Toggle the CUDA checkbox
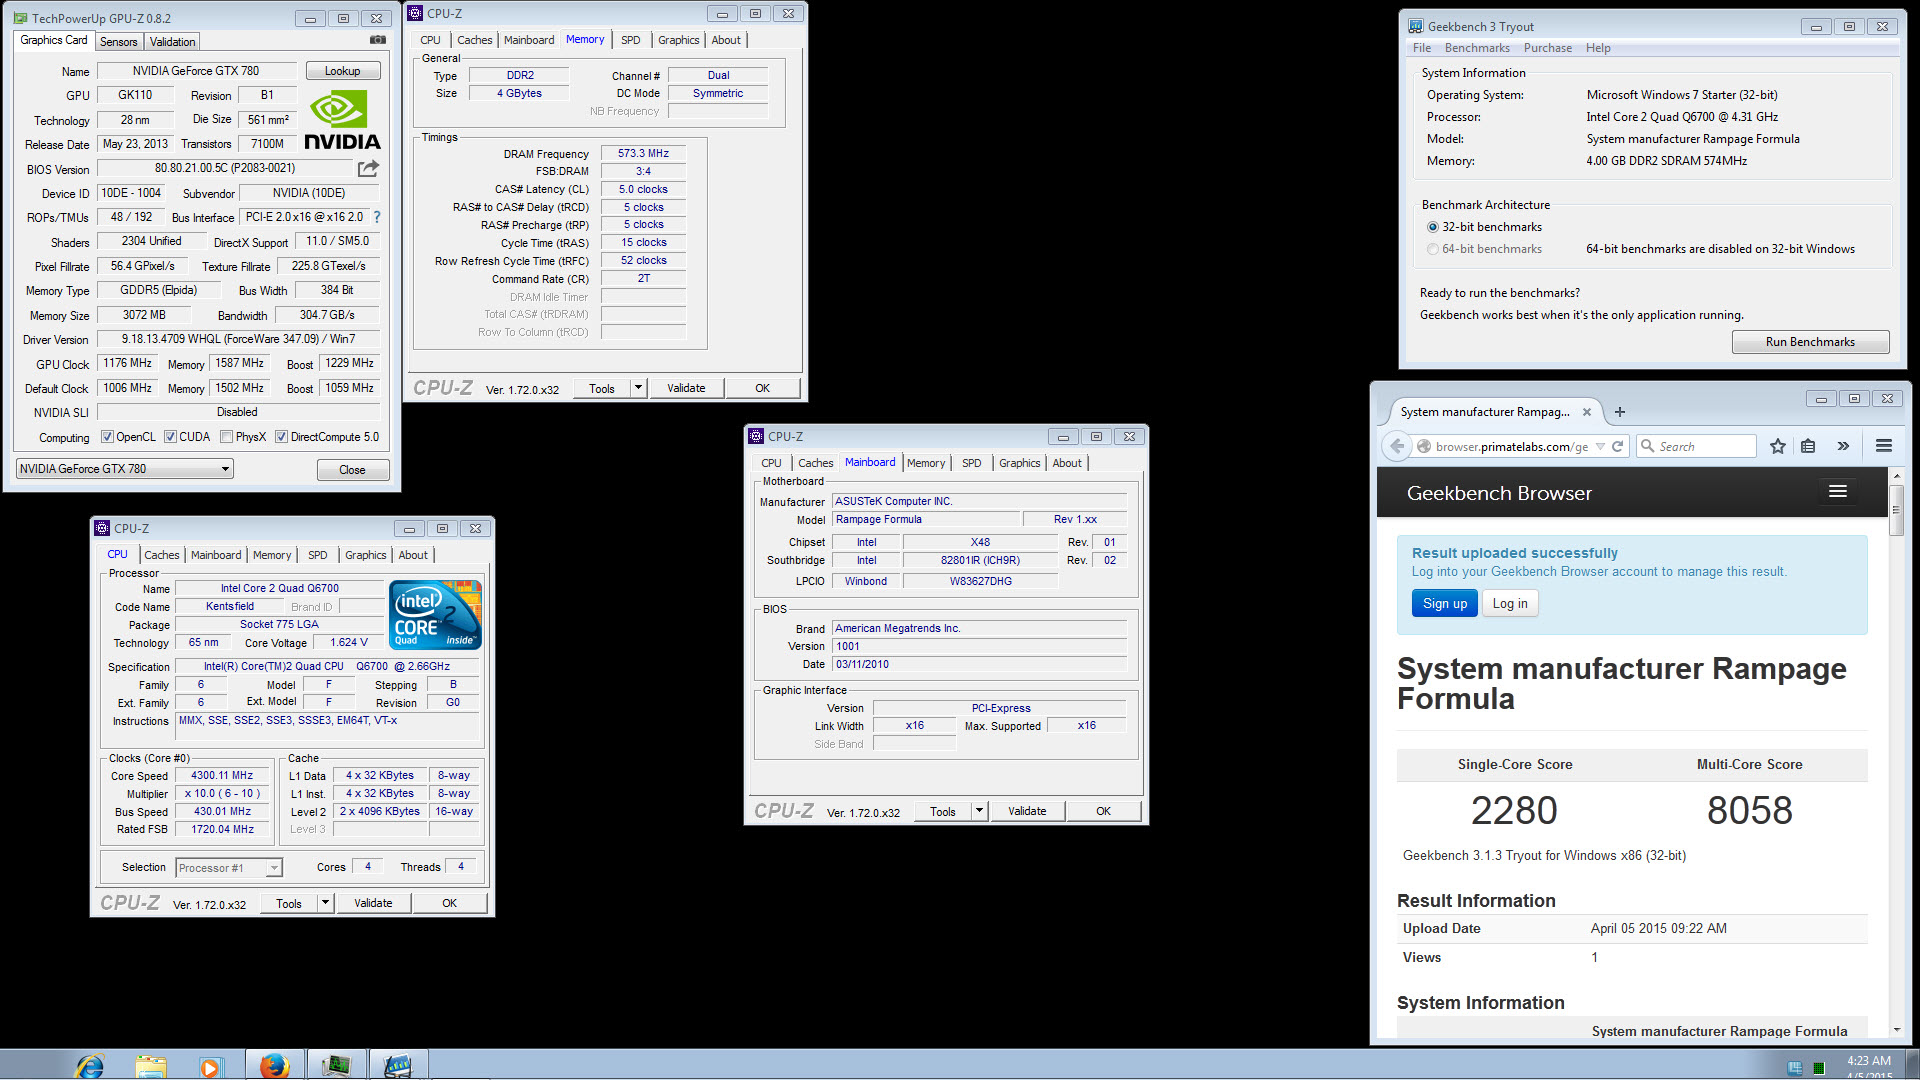The image size is (1920, 1080). [x=171, y=437]
